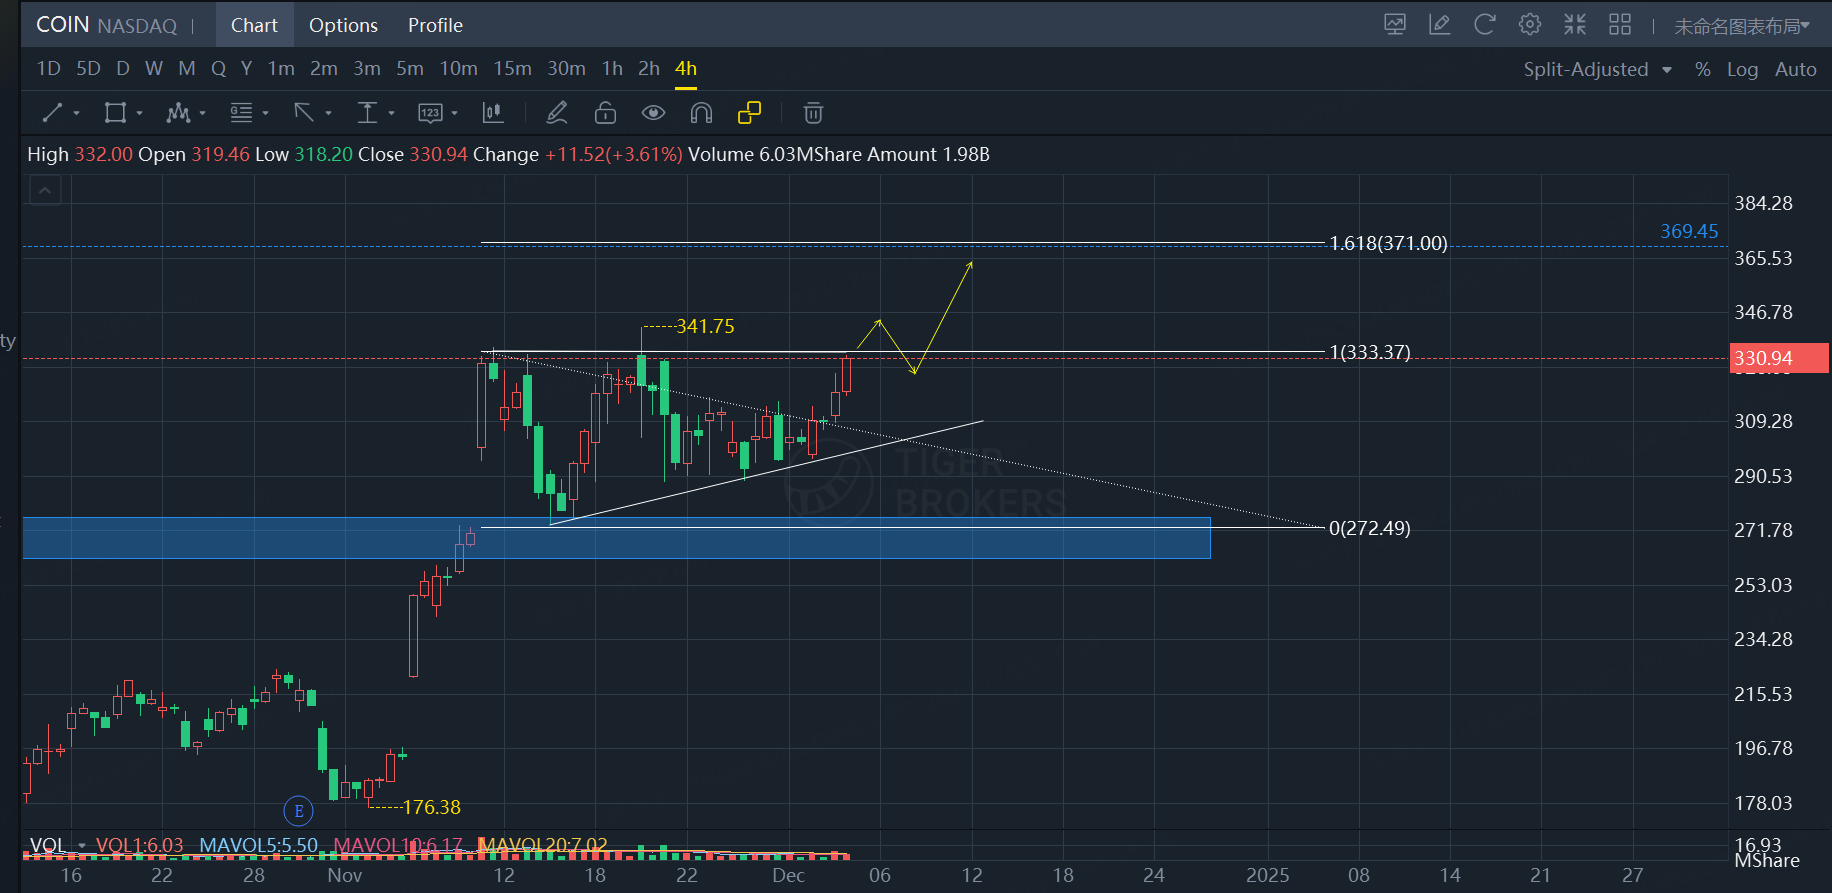Select the 5m timeframe
Viewport: 1832px width, 893px height.
(409, 69)
